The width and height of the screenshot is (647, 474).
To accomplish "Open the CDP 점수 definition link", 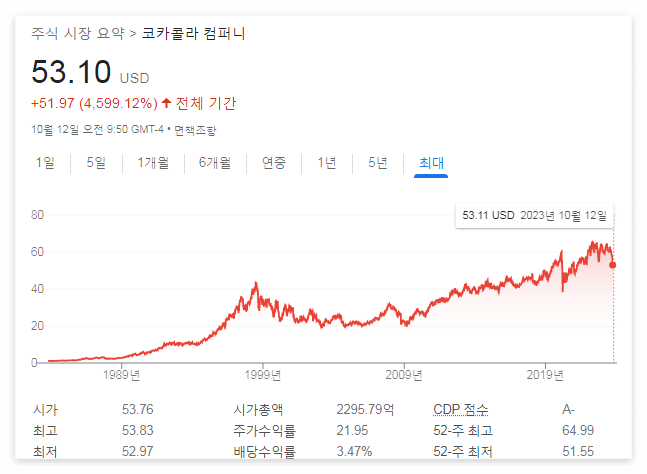I will [x=460, y=409].
